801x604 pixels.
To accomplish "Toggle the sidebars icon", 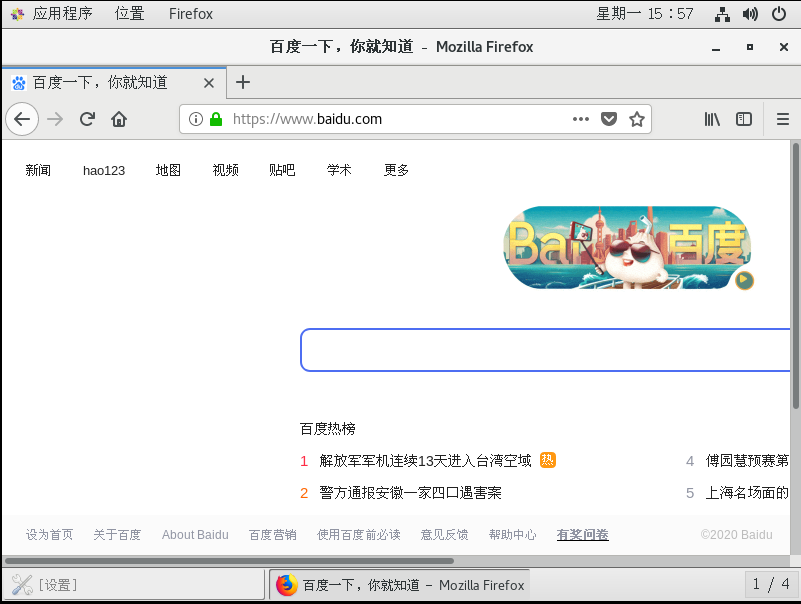I will pos(744,119).
